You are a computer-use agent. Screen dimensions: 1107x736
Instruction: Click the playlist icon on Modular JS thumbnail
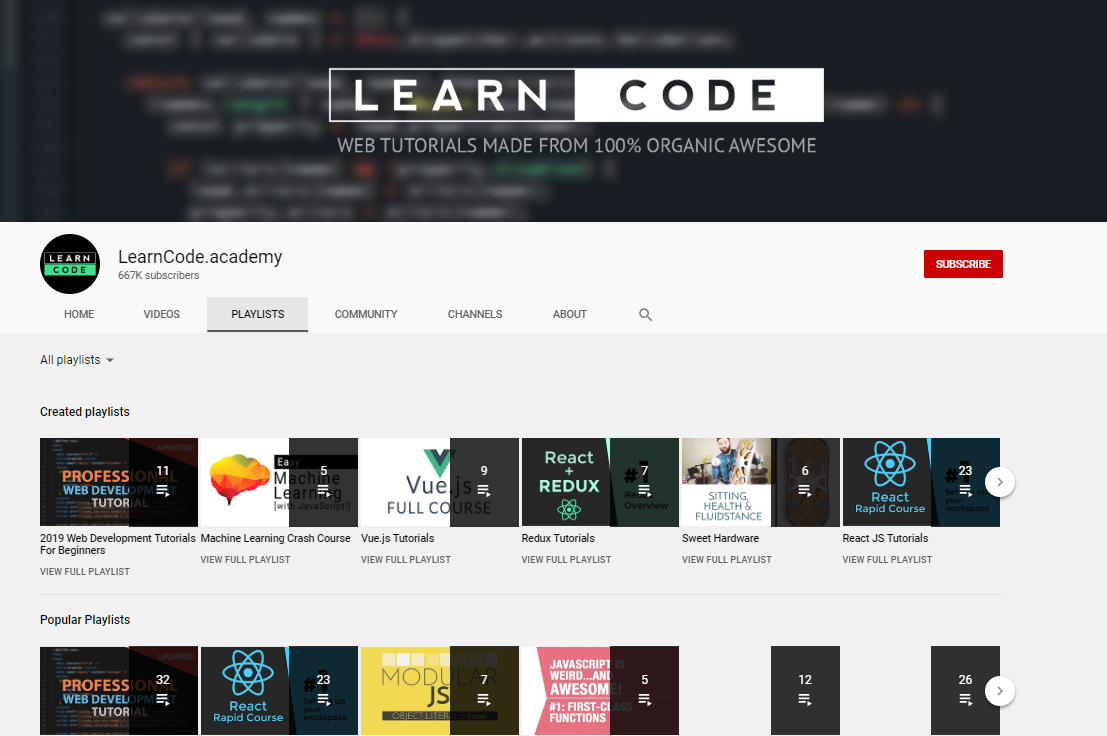click(484, 699)
